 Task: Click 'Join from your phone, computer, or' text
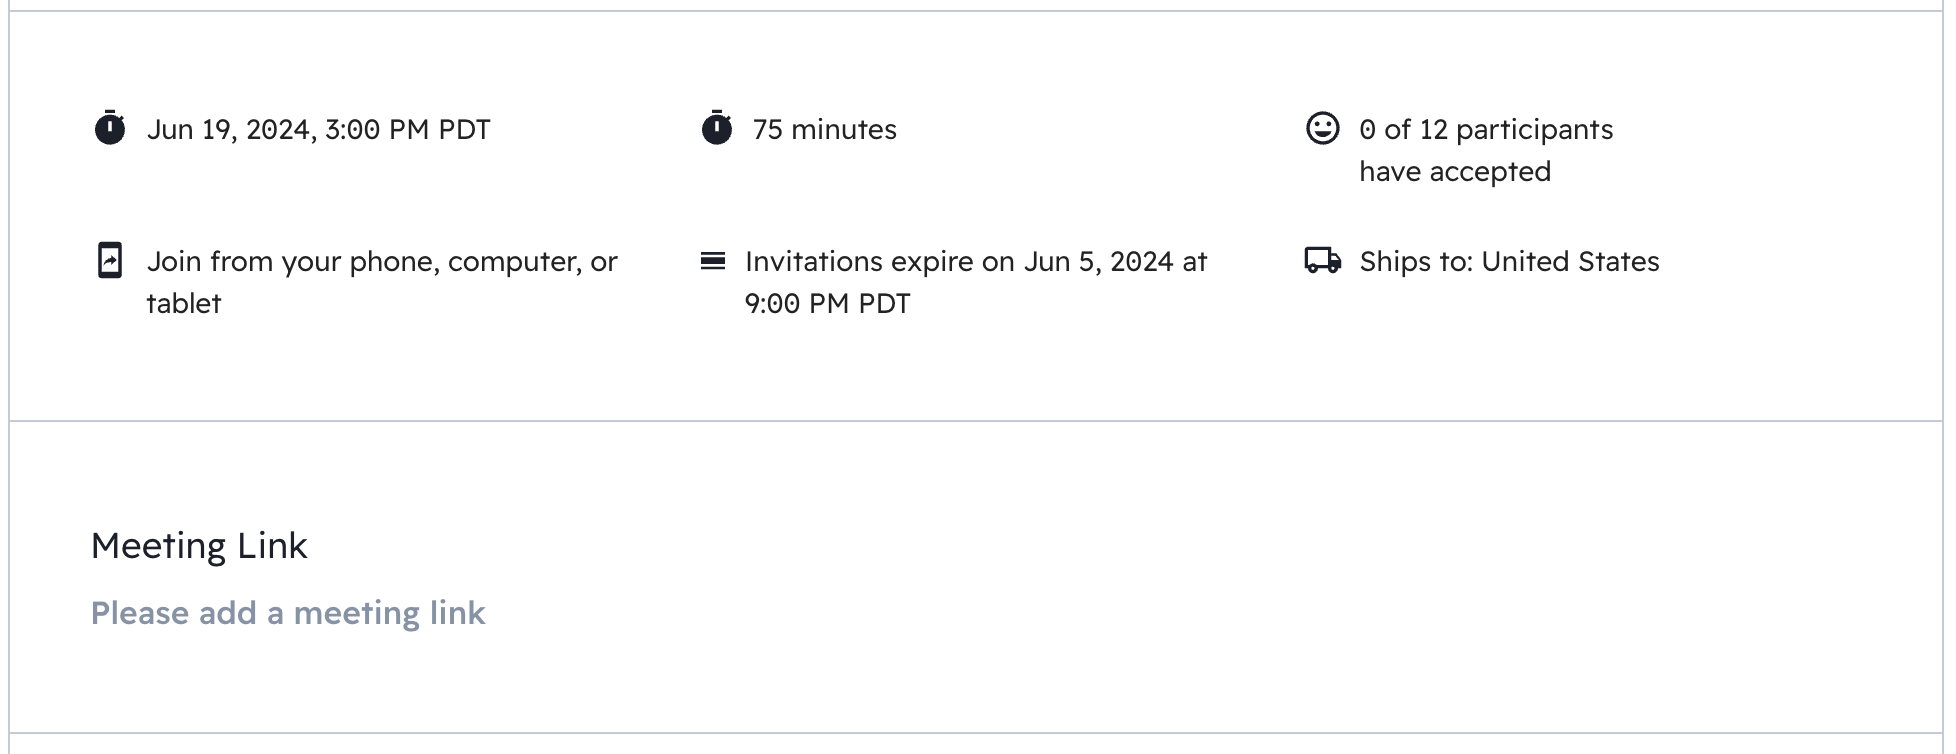point(382,262)
